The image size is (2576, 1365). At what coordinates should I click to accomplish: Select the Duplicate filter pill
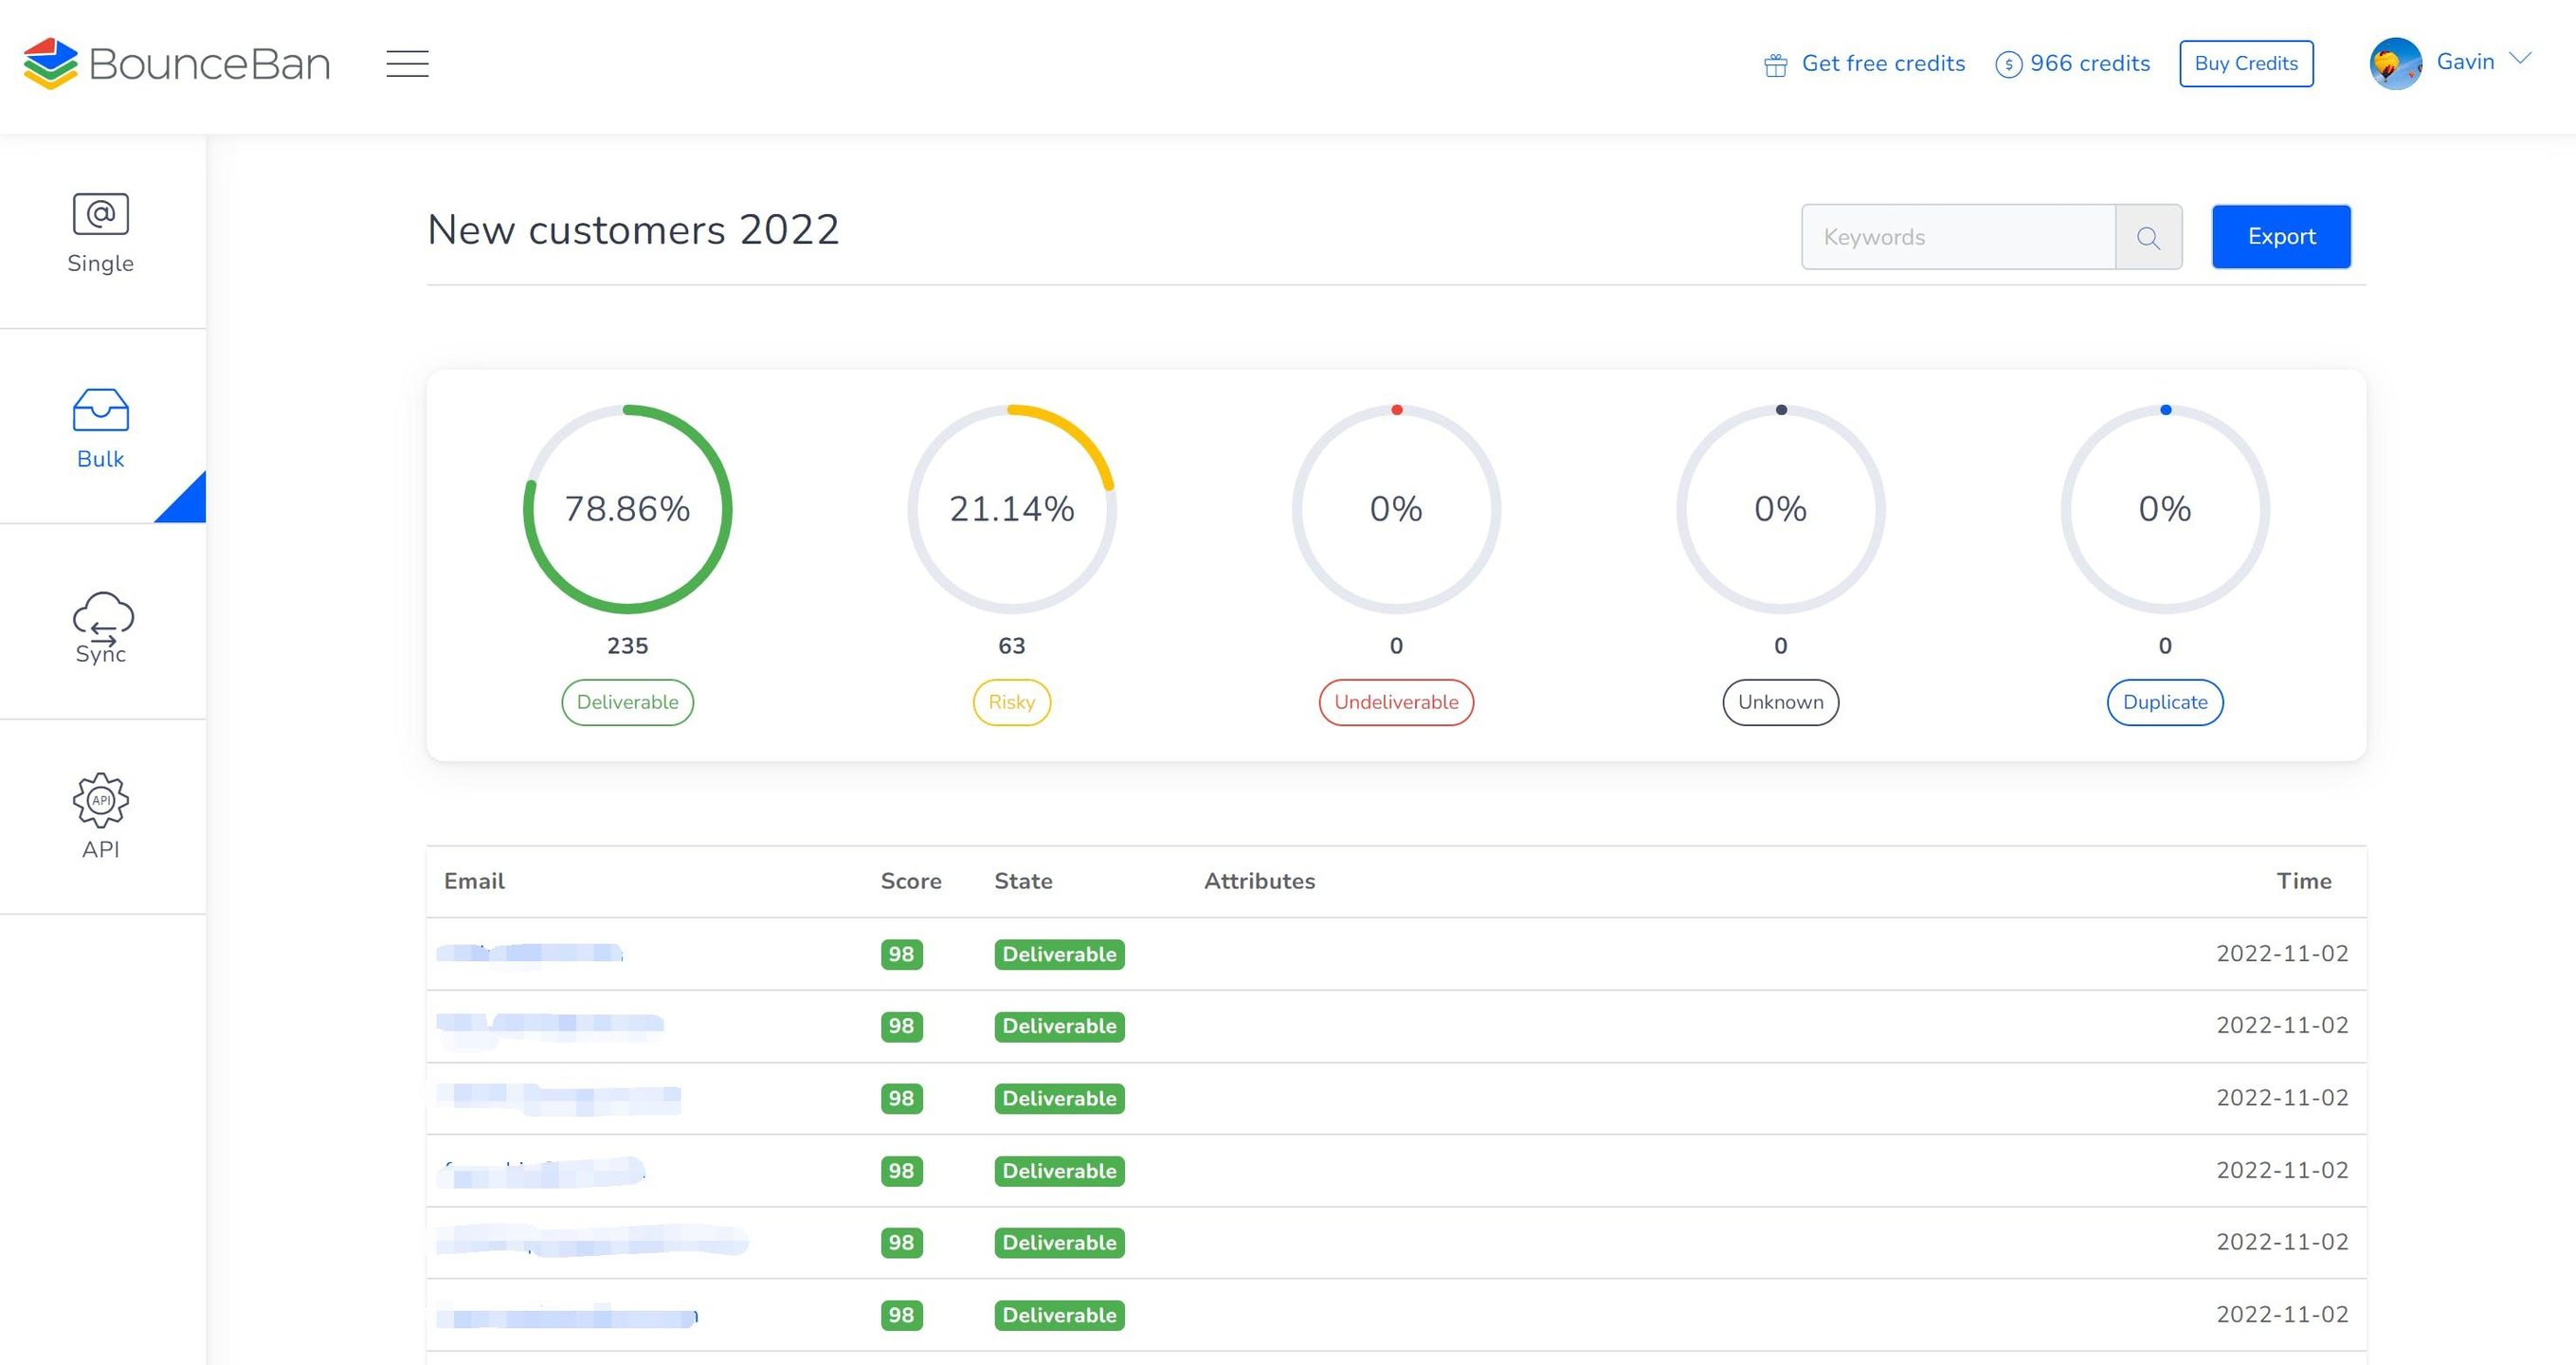pyautogui.click(x=2164, y=702)
